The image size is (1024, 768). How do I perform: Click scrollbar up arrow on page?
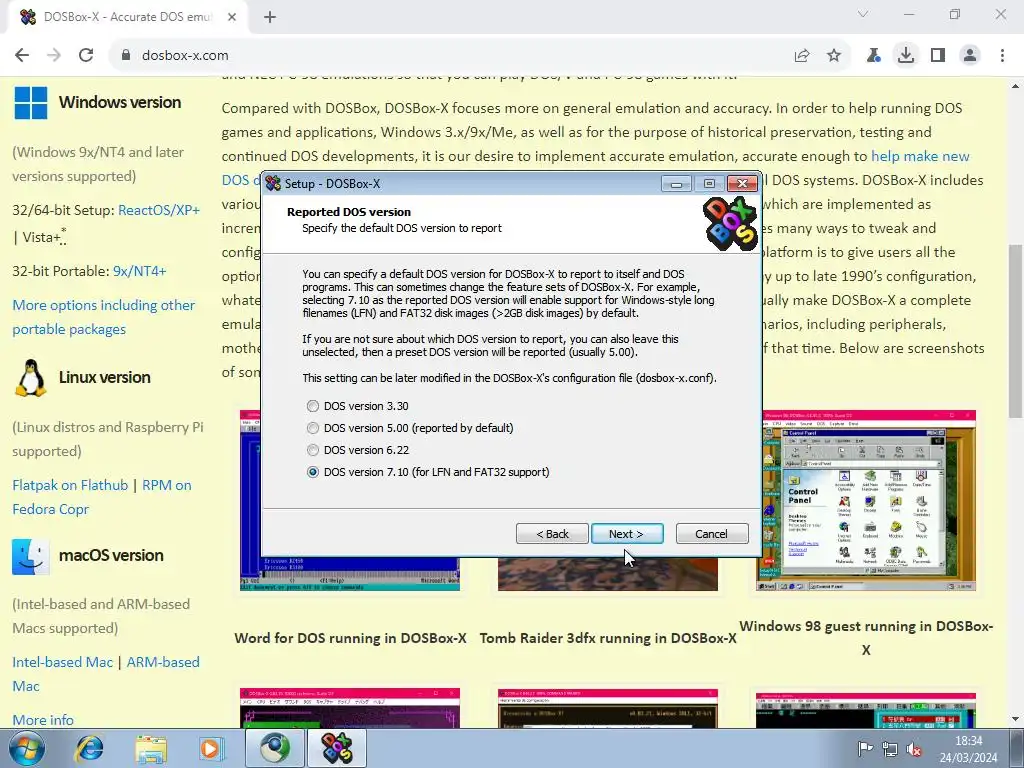[1015, 86]
